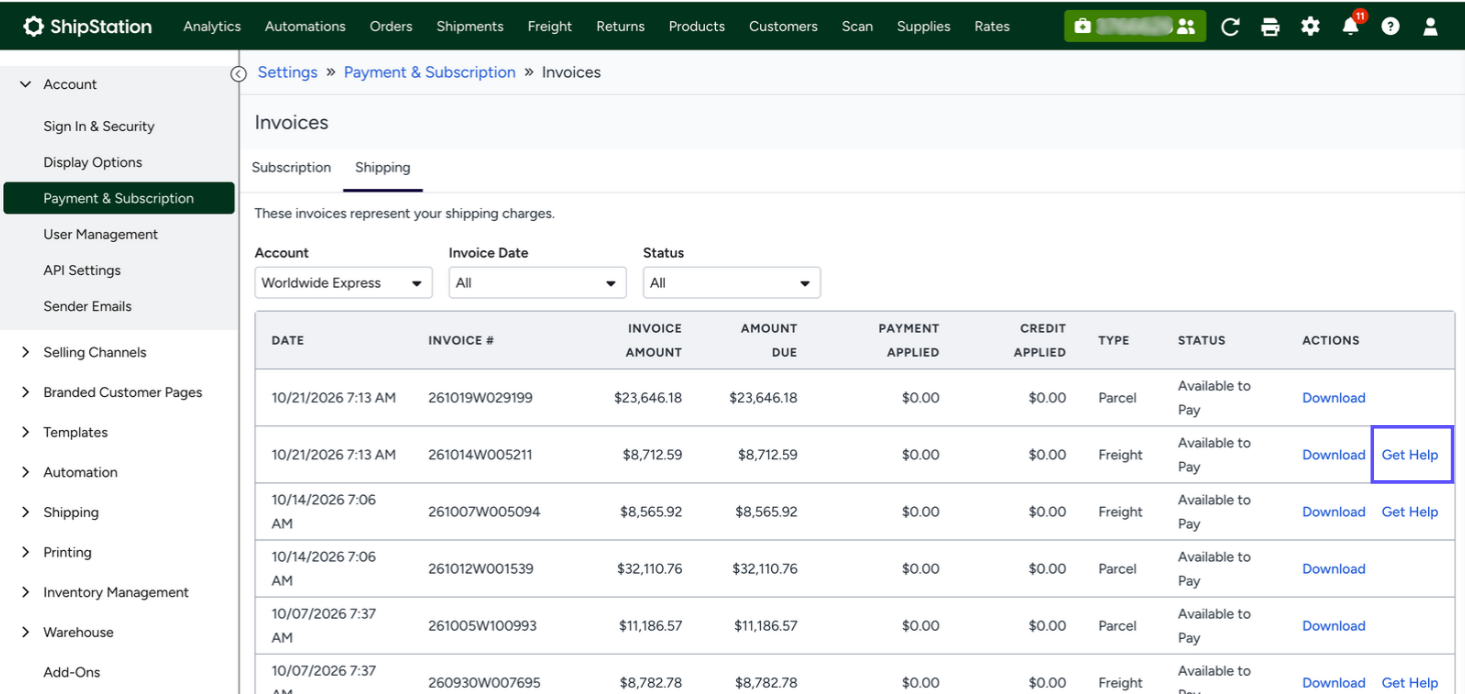Get Help for invoice 261014W005211
1465x694 pixels.
[x=1410, y=455]
